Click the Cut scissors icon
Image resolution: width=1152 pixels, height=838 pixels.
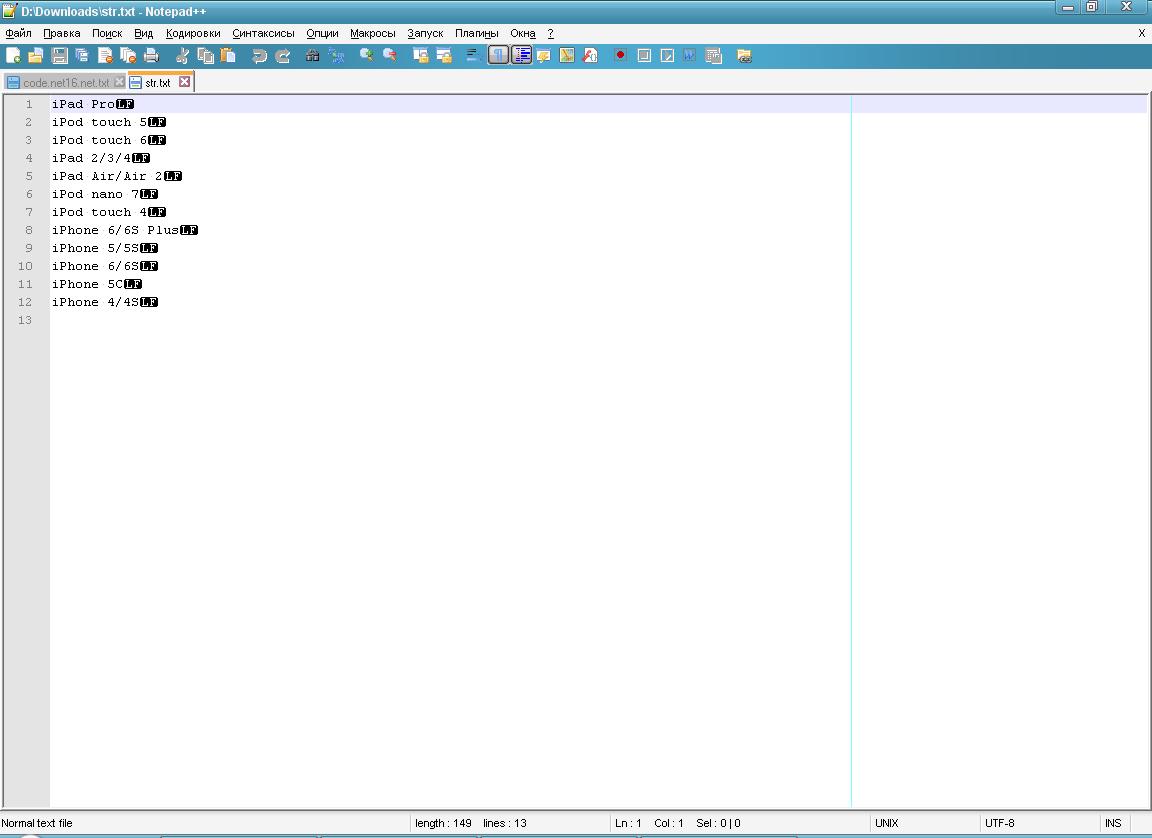pyautogui.click(x=182, y=56)
